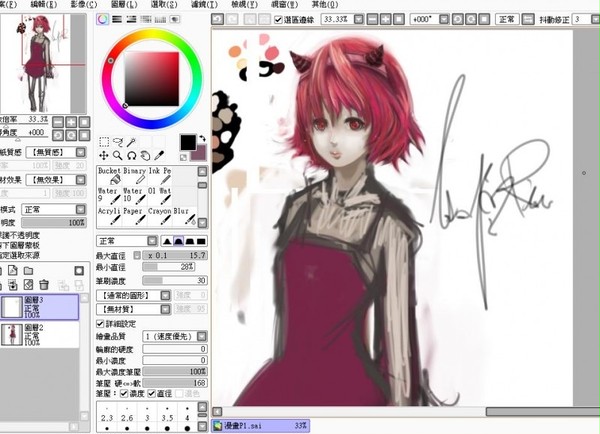This screenshot has height=434, width=600.
Task: Show the color wheel panel icon
Action: (x=103, y=19)
